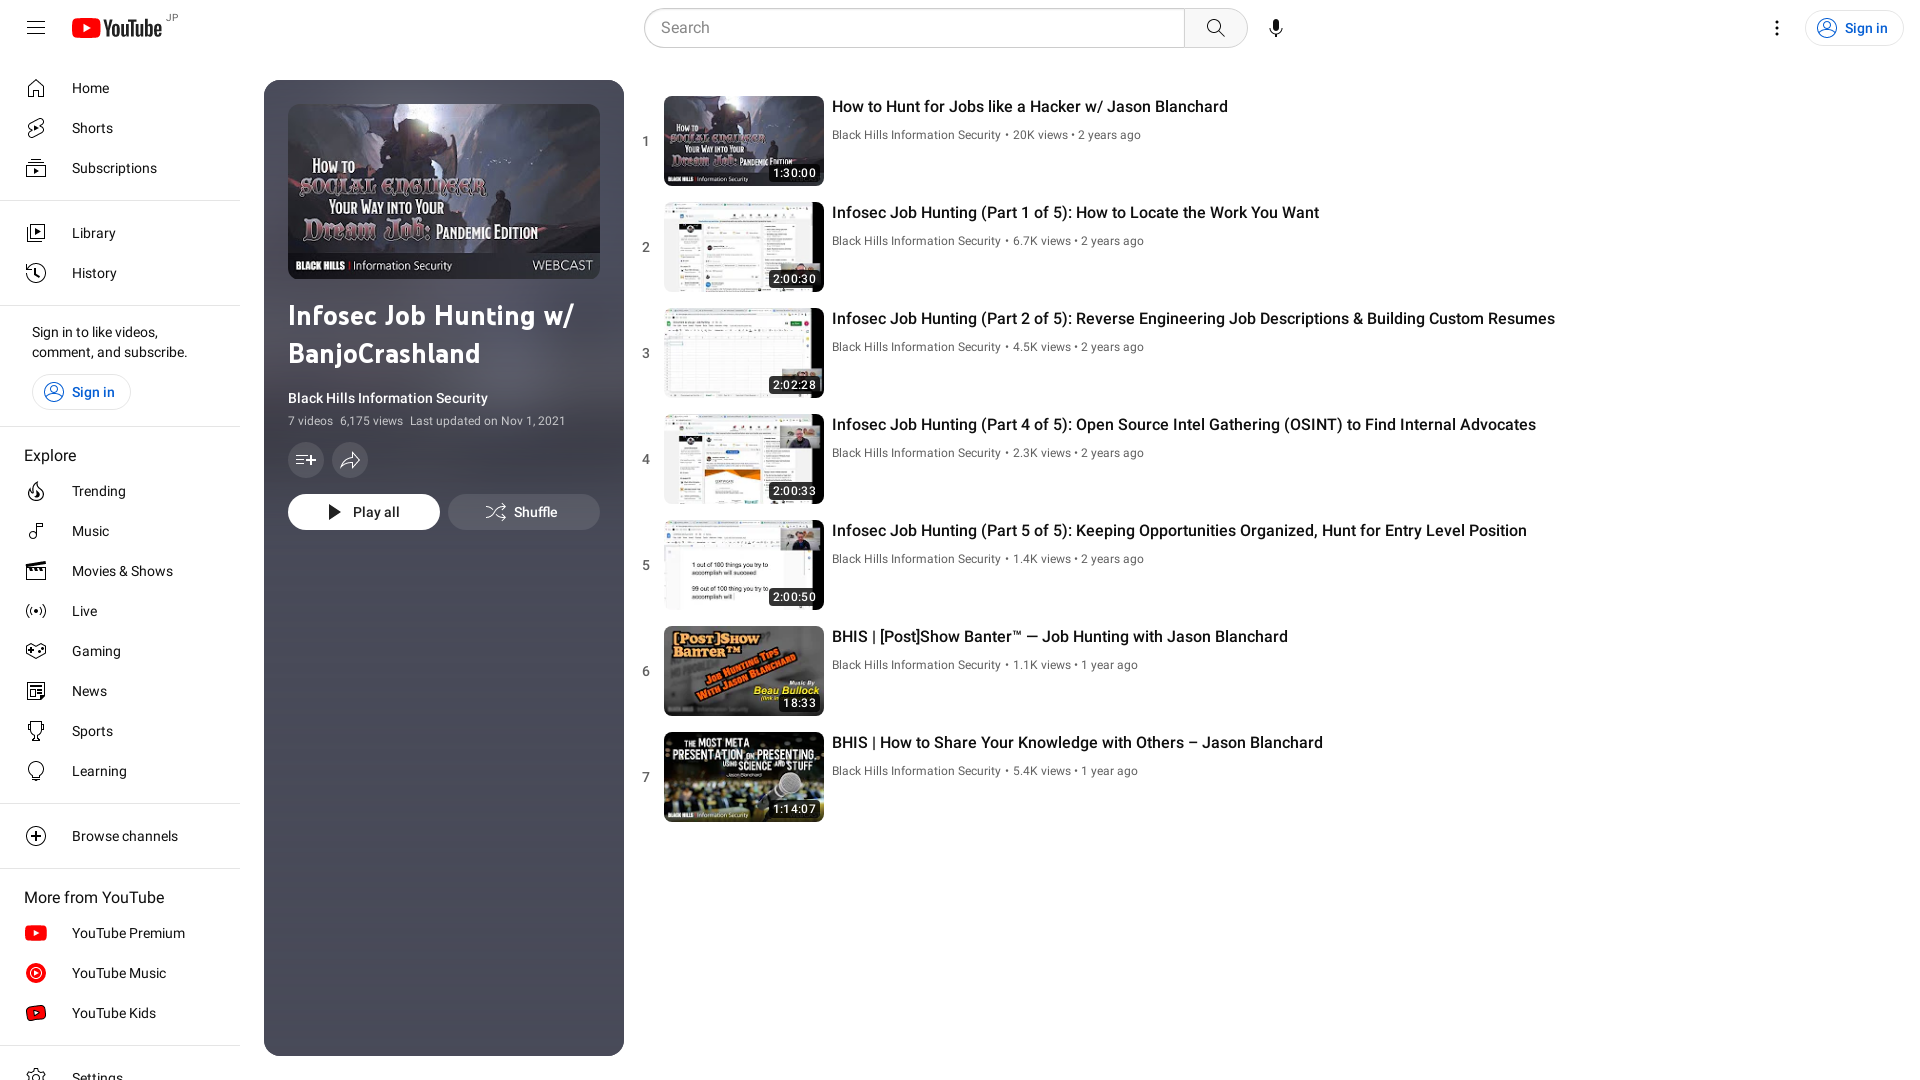Click 'Last updated on Nov 1, 2021' text
Viewport: 1920px width, 1080px height.
pos(488,421)
